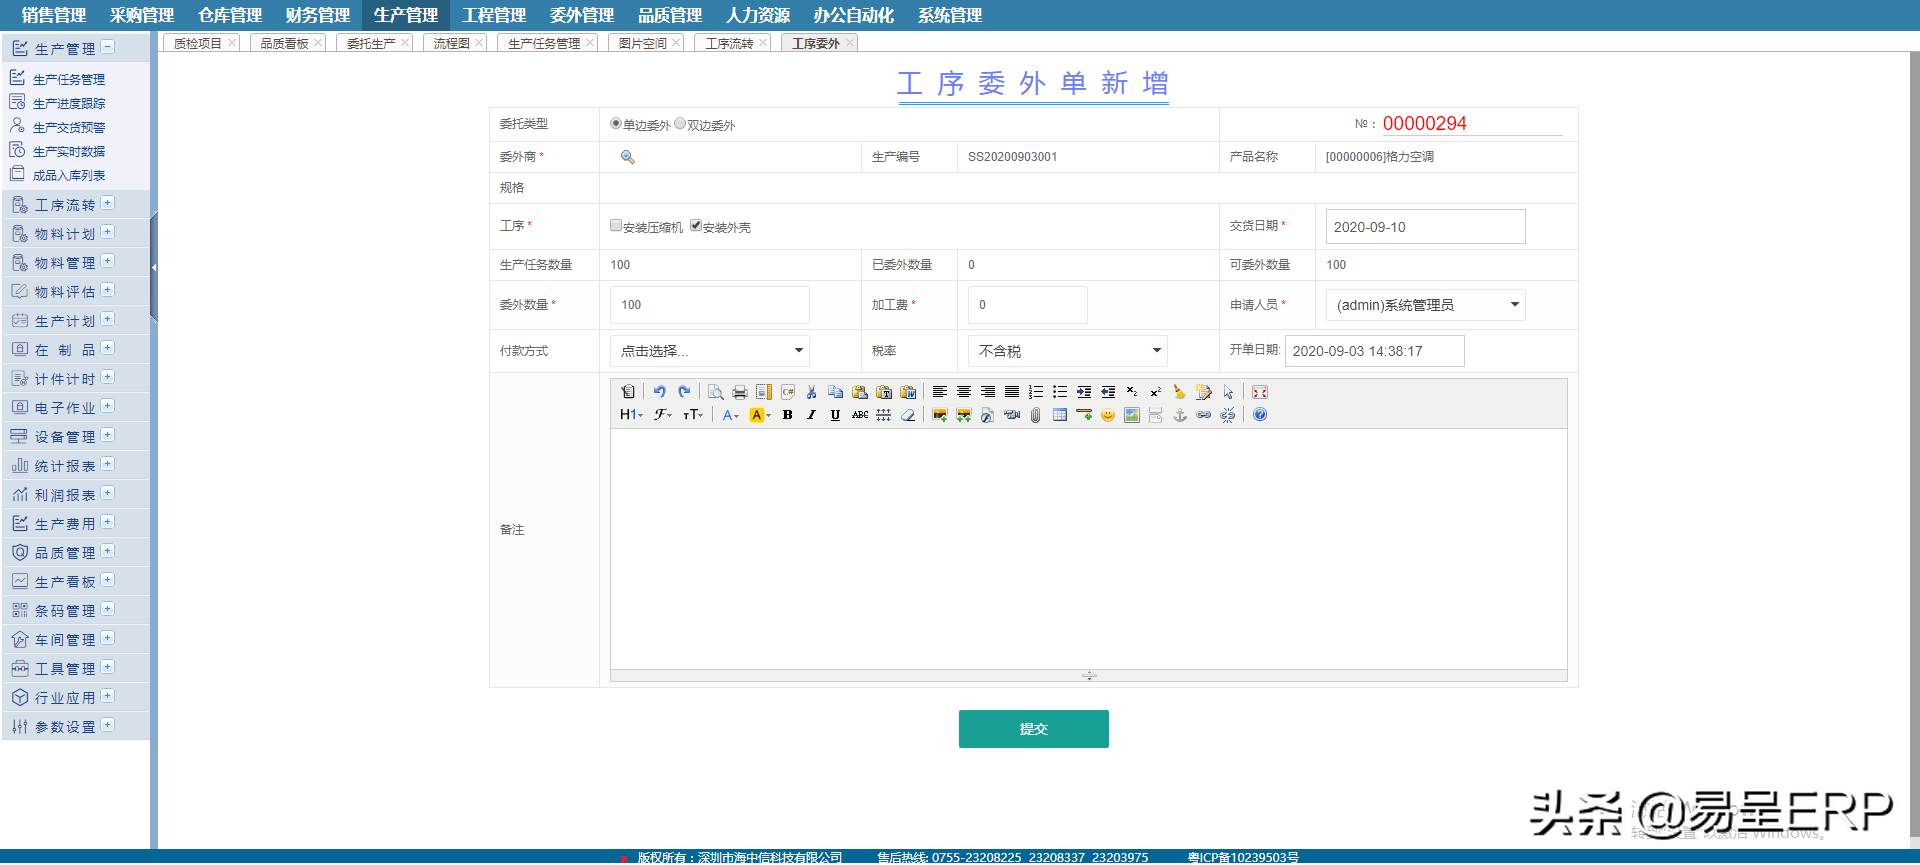Image resolution: width=1920 pixels, height=865 pixels.
Task: Uncheck the 安装外壳 process checkbox
Action: (696, 226)
